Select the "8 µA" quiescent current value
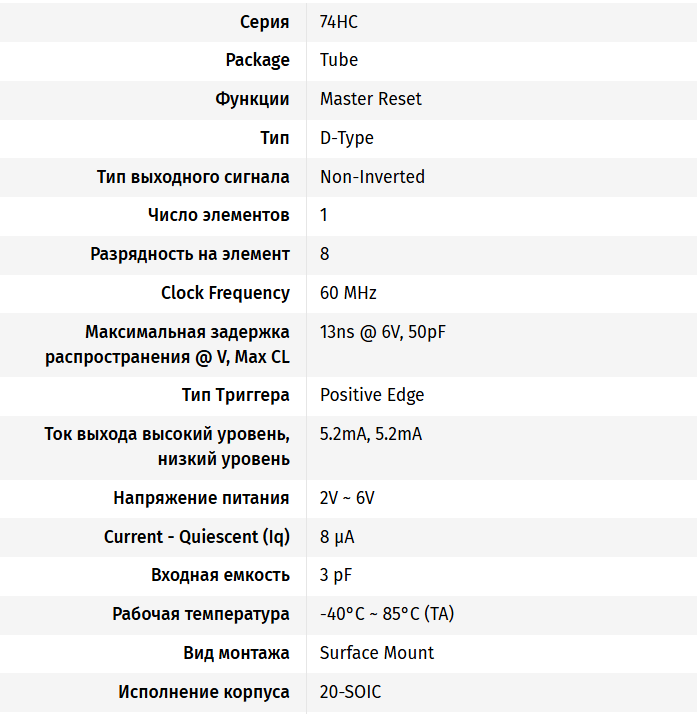697x714 pixels. (x=337, y=537)
